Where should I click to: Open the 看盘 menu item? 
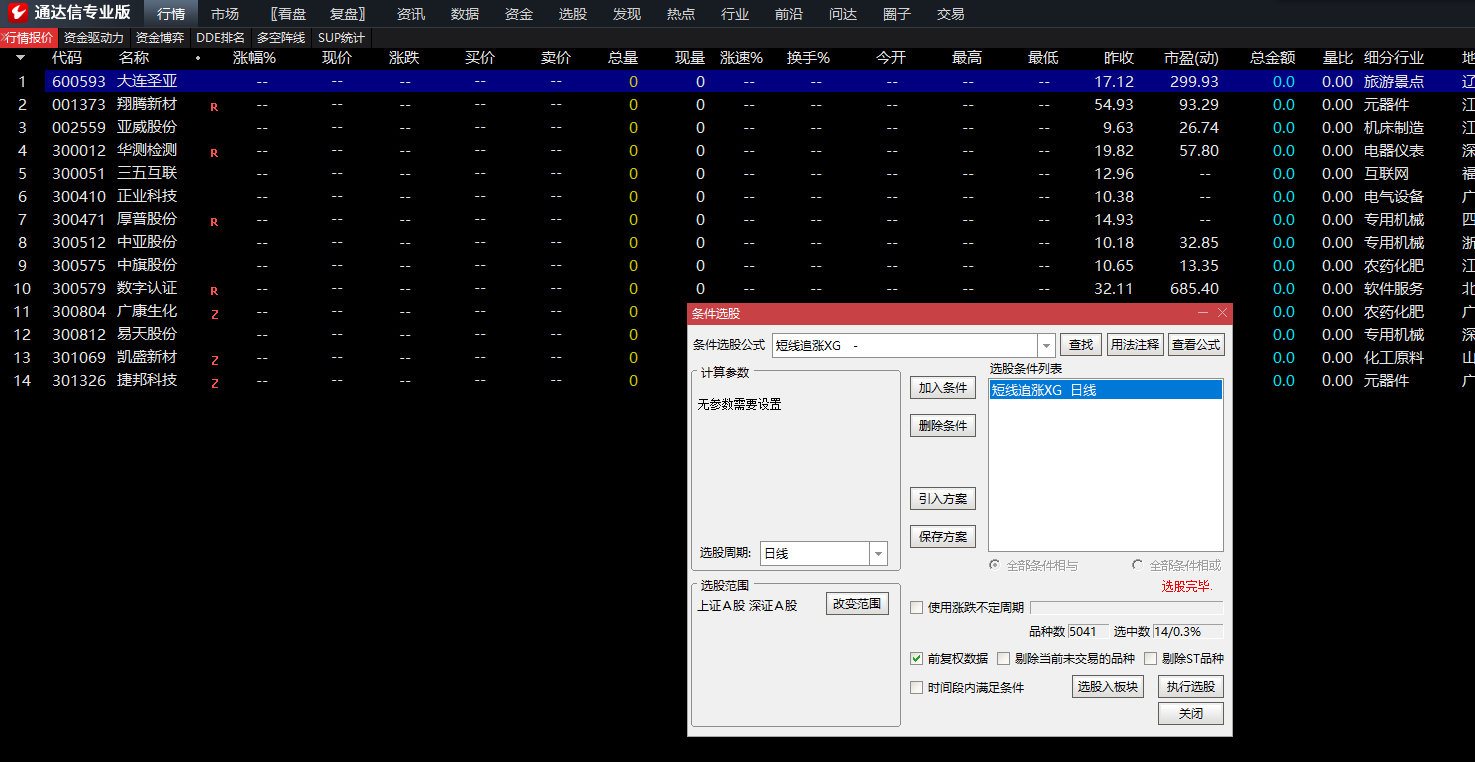point(287,14)
